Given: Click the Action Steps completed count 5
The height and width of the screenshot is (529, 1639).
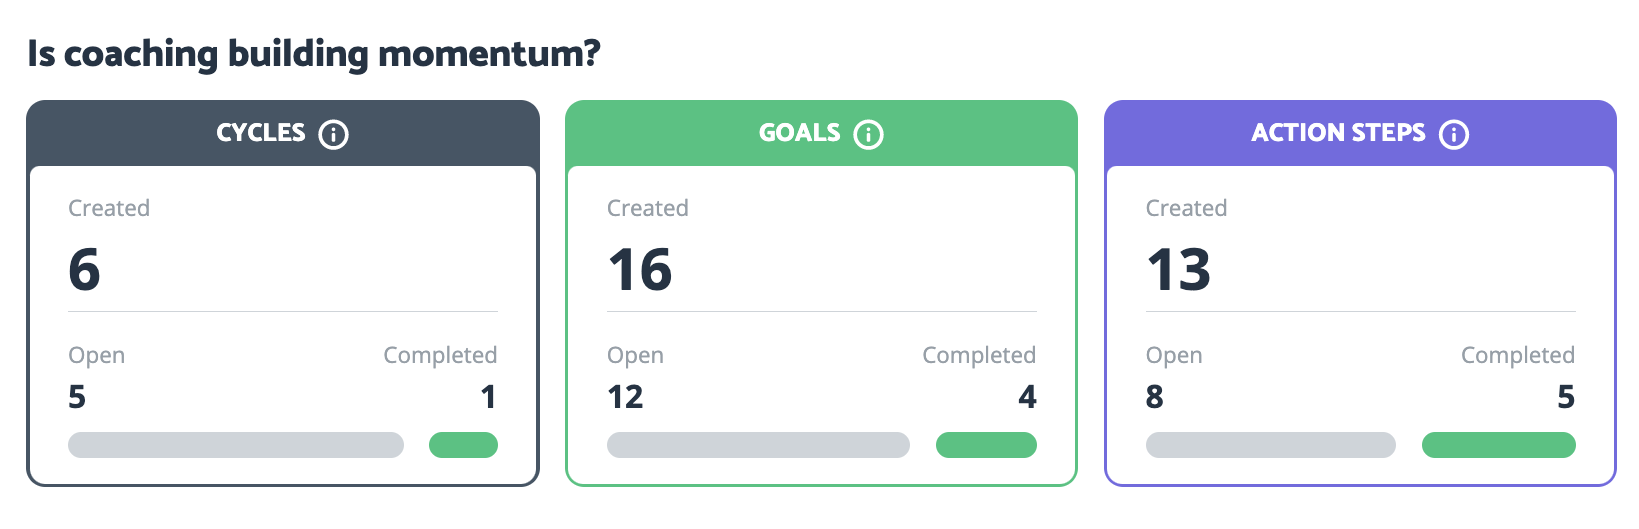Looking at the screenshot, I should click(1566, 397).
